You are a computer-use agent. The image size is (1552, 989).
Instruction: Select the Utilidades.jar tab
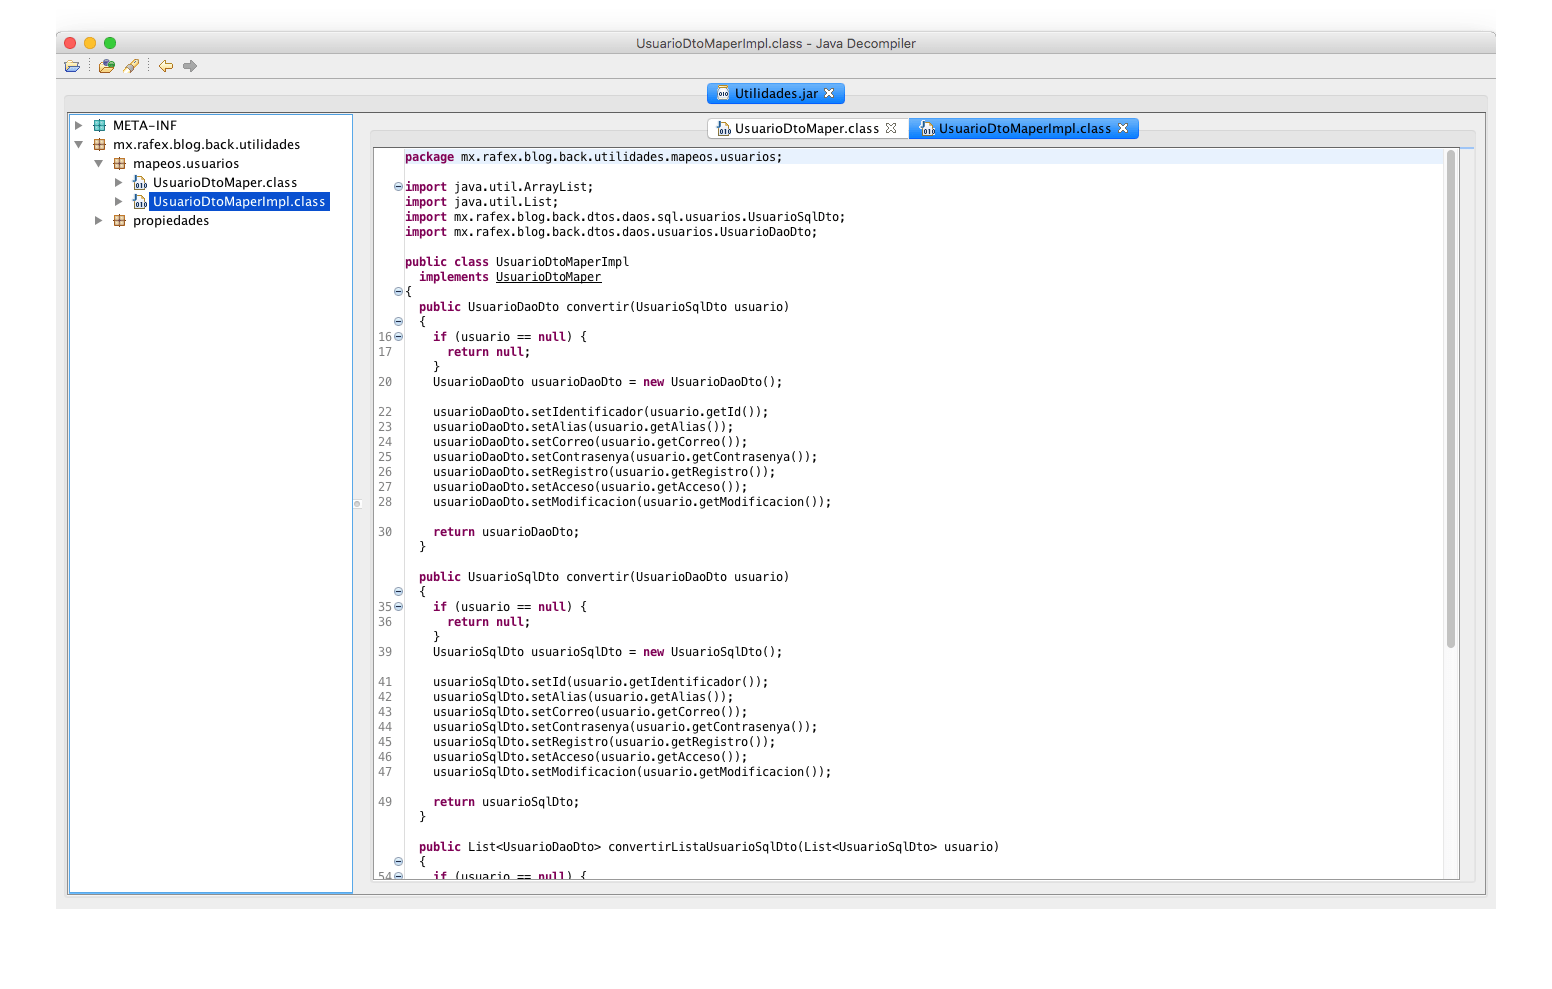775,93
